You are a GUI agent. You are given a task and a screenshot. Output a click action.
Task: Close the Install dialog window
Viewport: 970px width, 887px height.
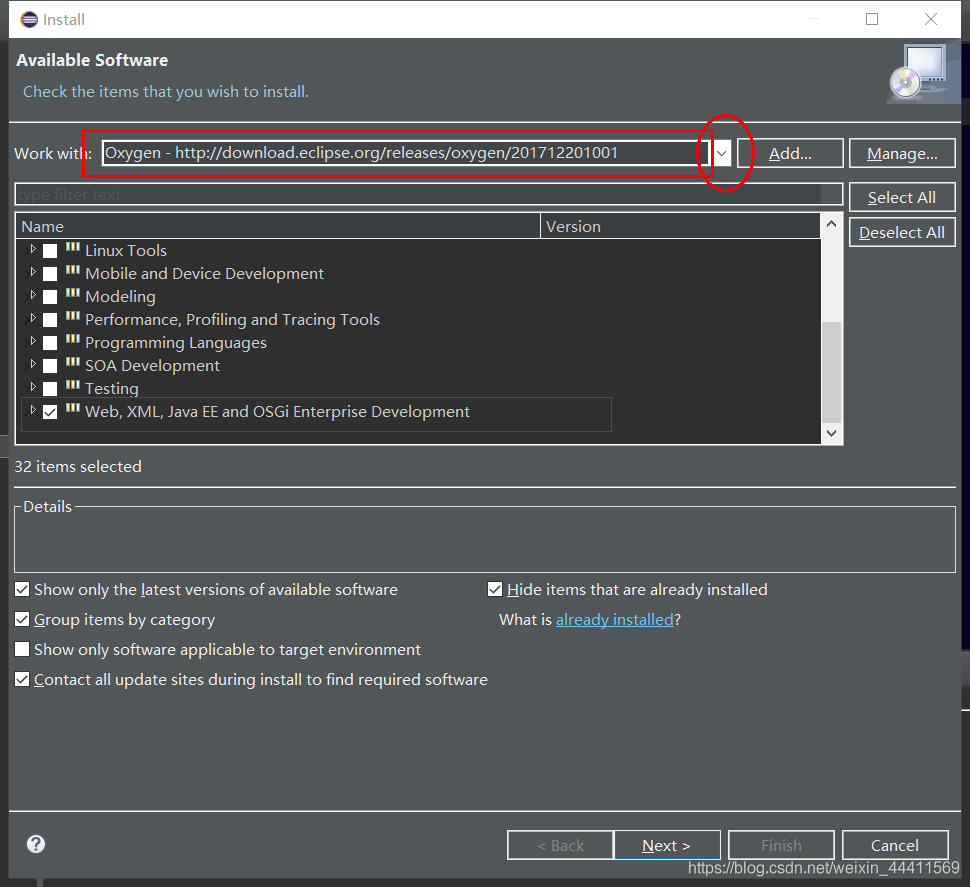(x=930, y=19)
